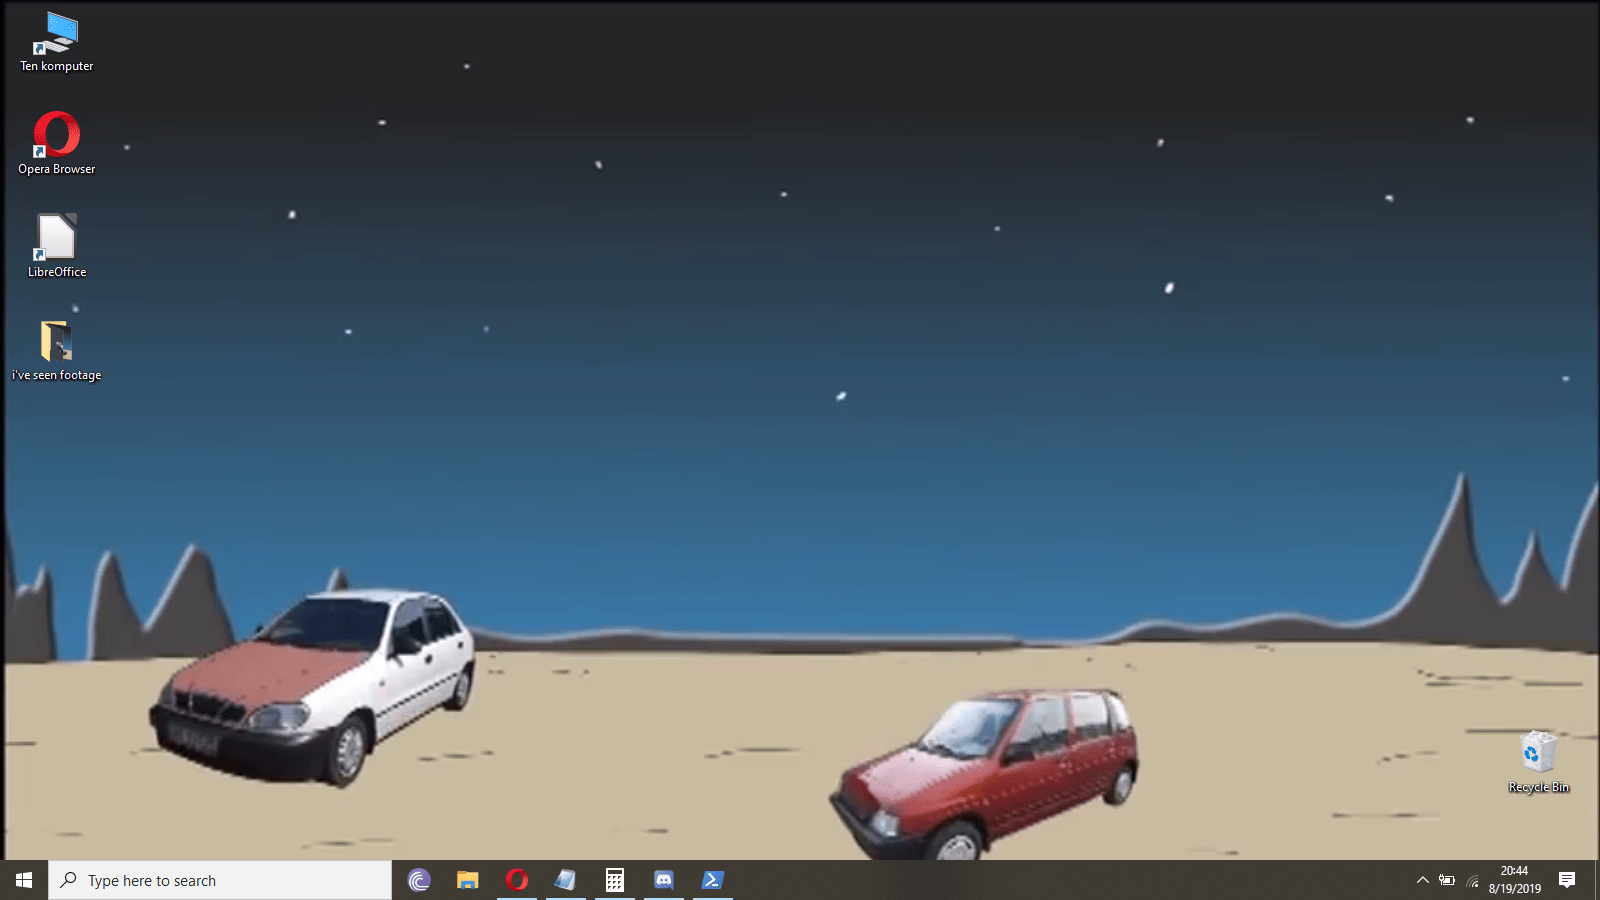The width and height of the screenshot is (1600, 900).
Task: Click the Show desktop strip at taskbar edge
Action: 1597,880
